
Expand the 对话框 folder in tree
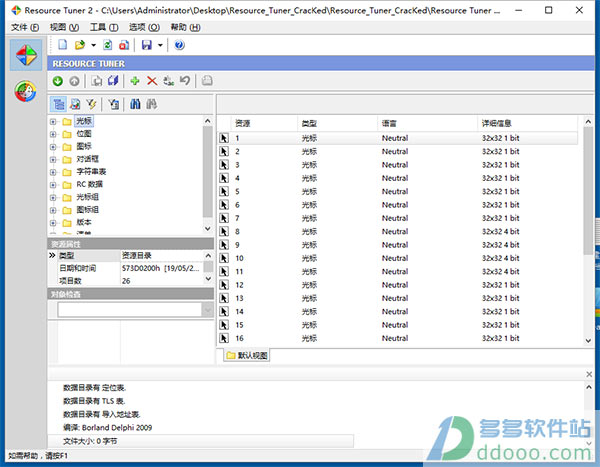pyautogui.click(x=53, y=160)
